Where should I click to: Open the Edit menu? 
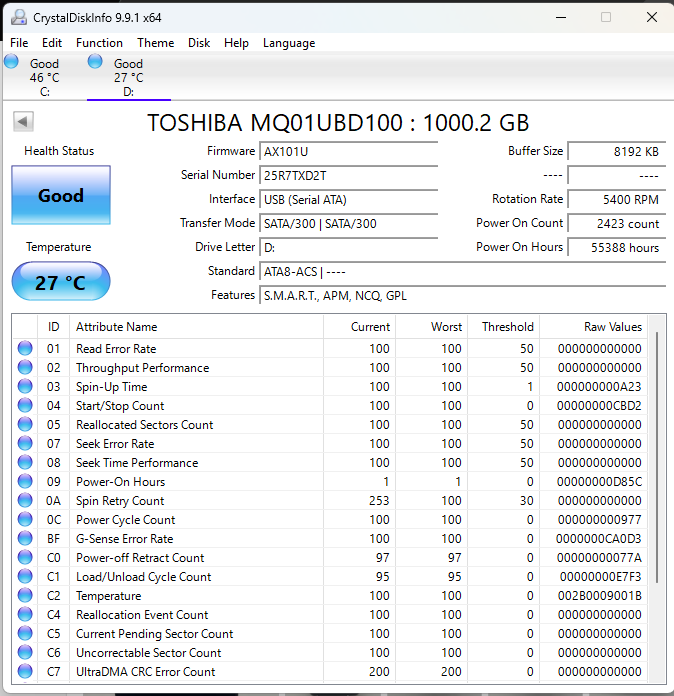tap(52, 43)
